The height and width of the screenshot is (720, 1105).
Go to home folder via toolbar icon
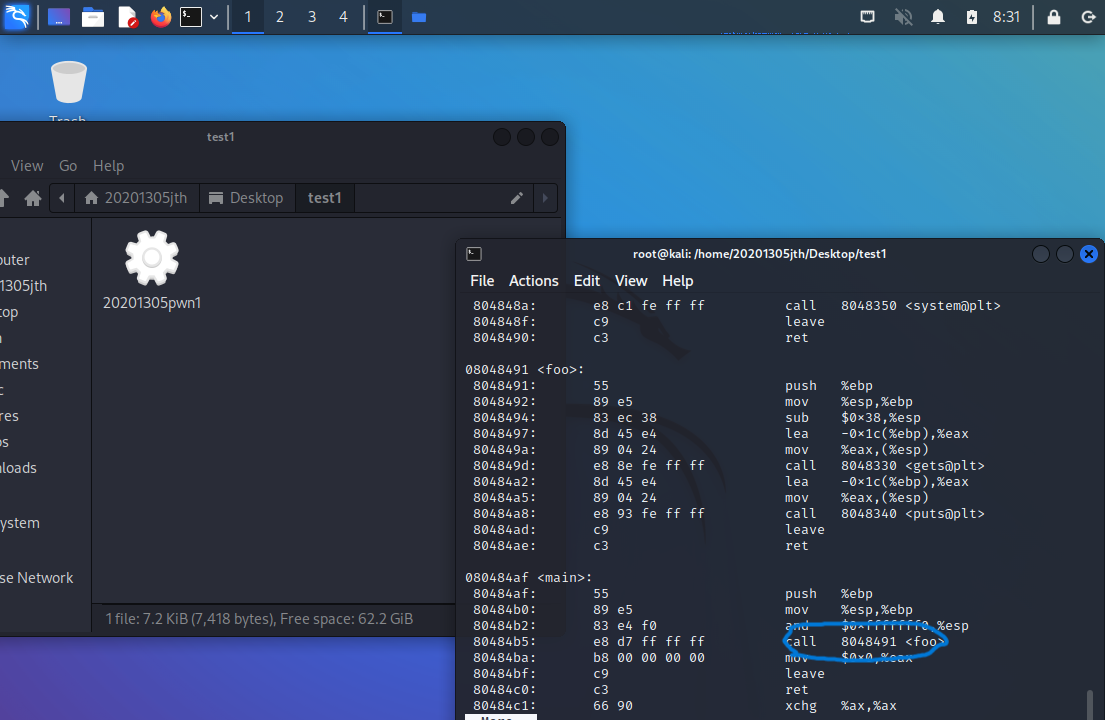tap(32, 199)
